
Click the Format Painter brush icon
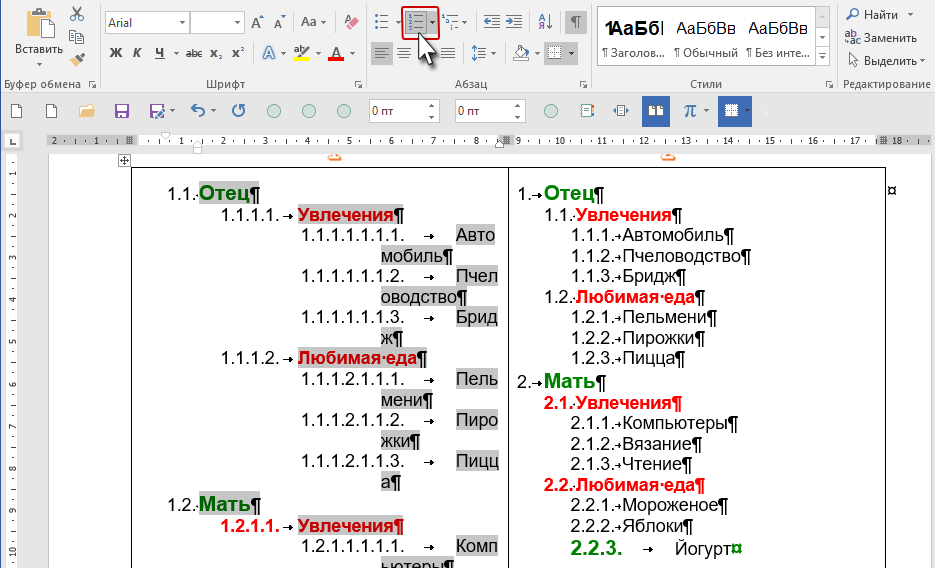77,60
